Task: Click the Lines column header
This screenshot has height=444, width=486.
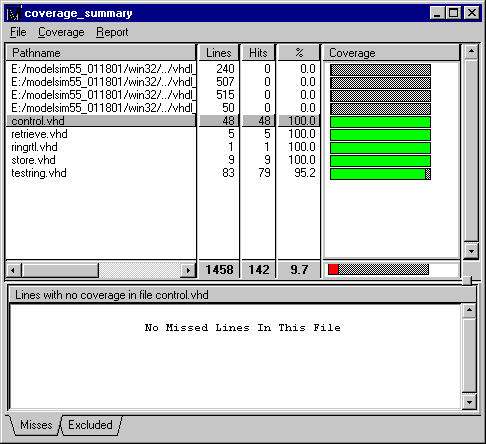Action: click(x=219, y=53)
